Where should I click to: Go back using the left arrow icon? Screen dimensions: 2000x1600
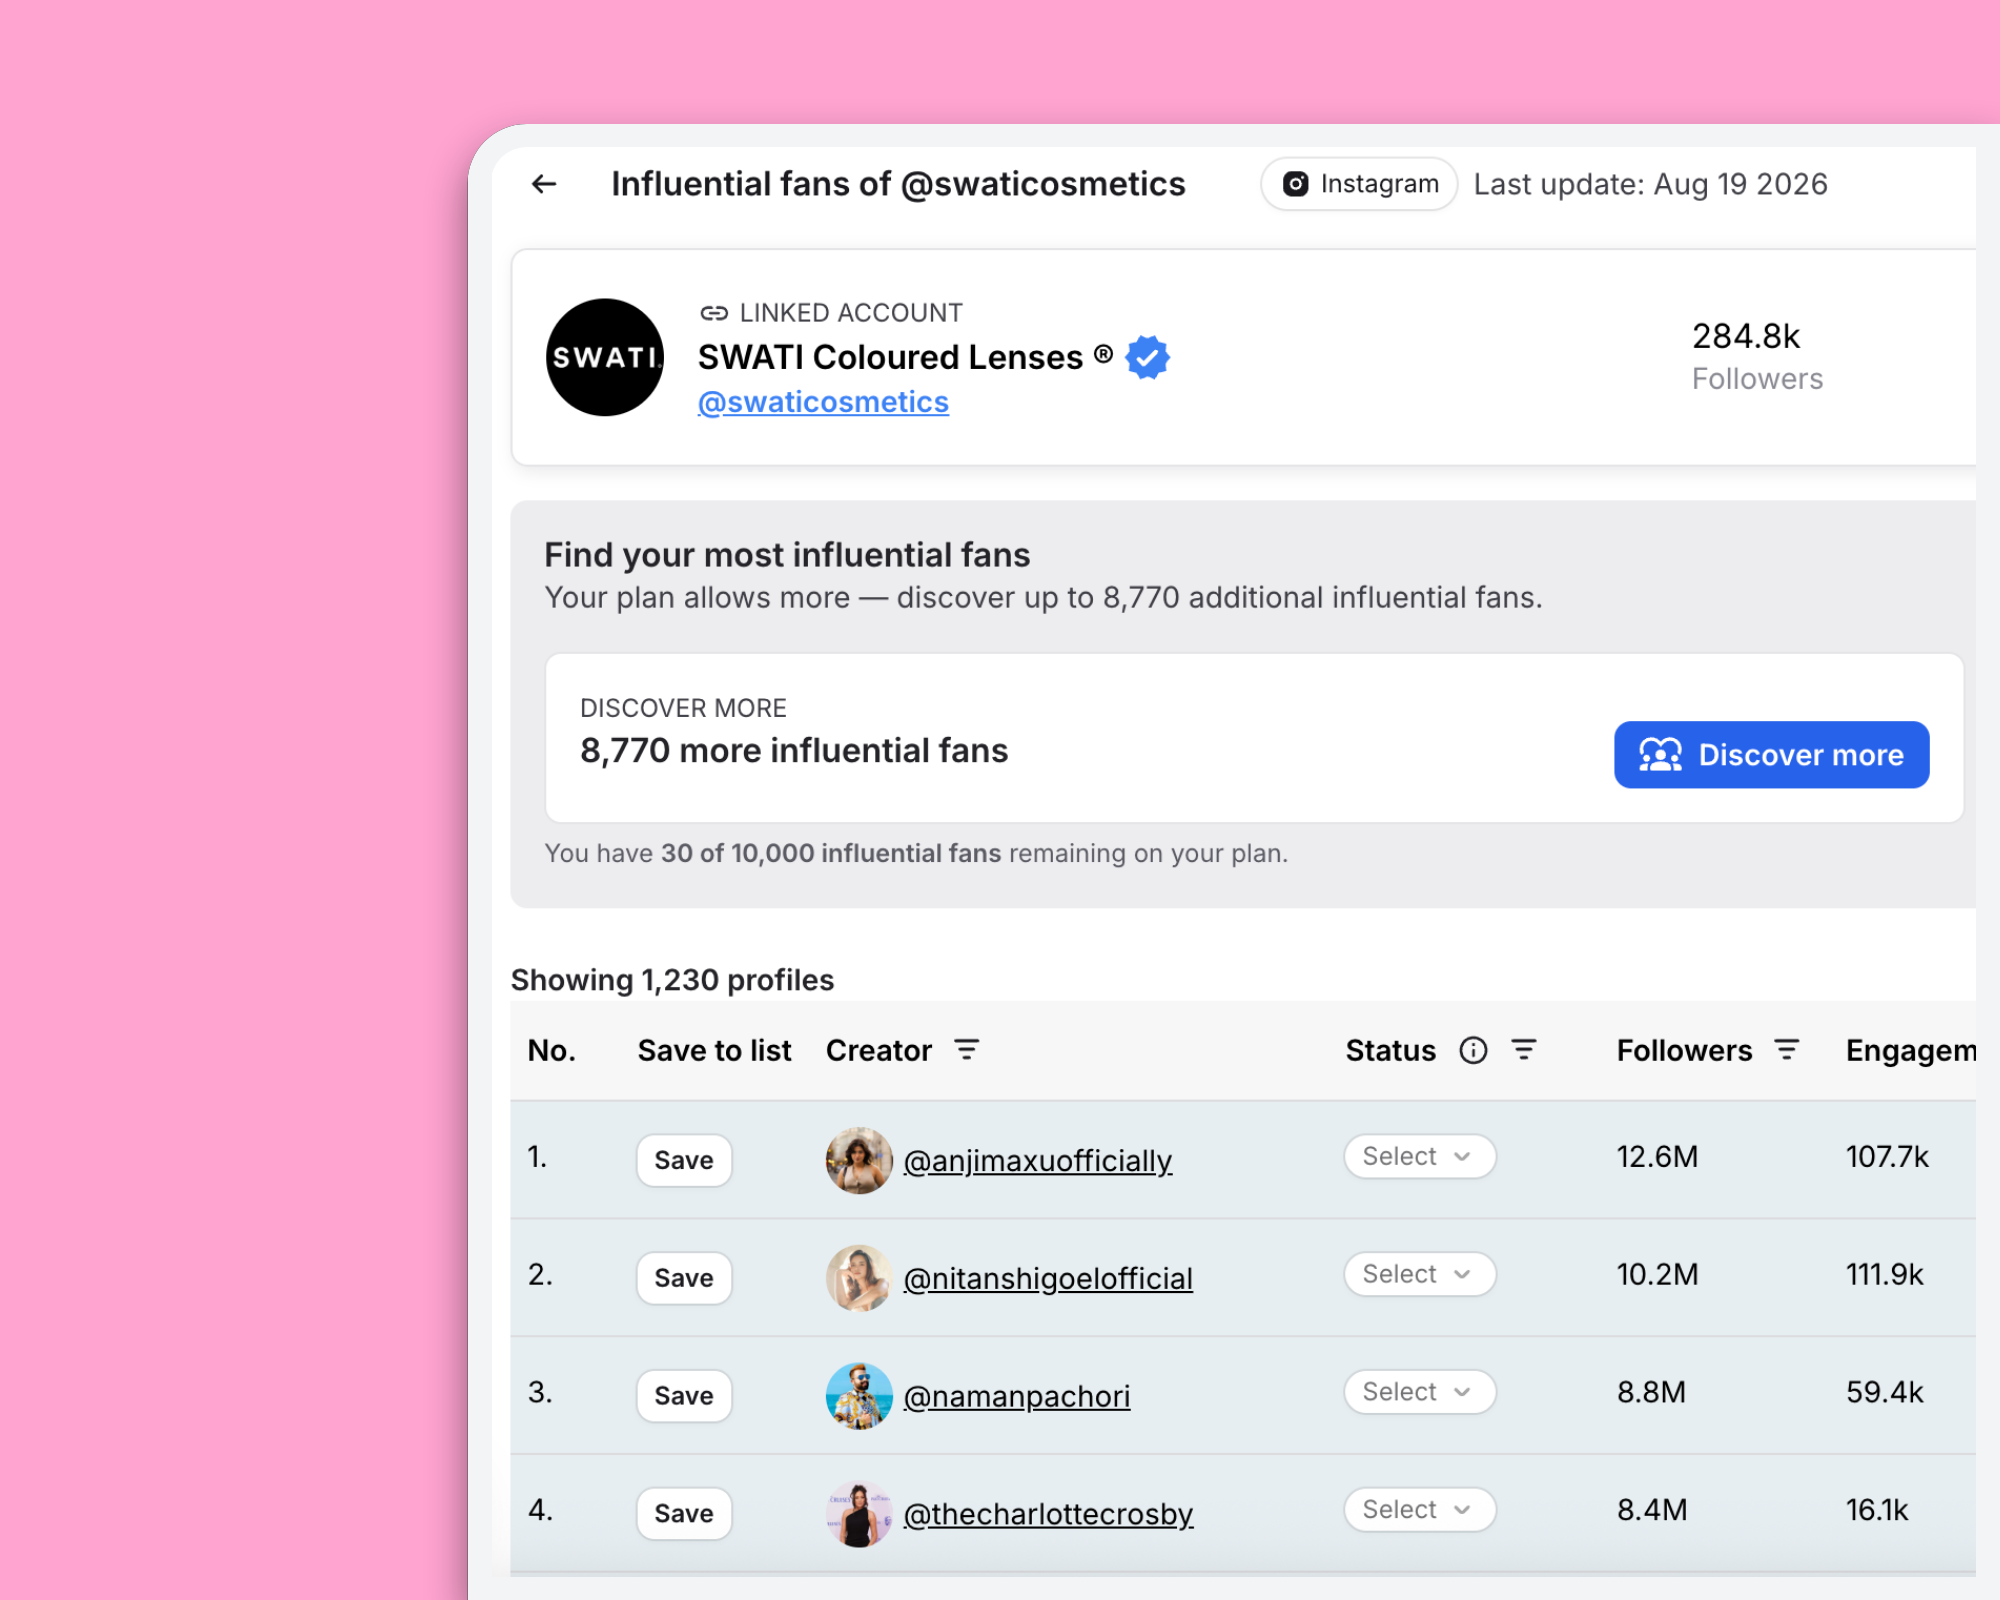(x=544, y=184)
